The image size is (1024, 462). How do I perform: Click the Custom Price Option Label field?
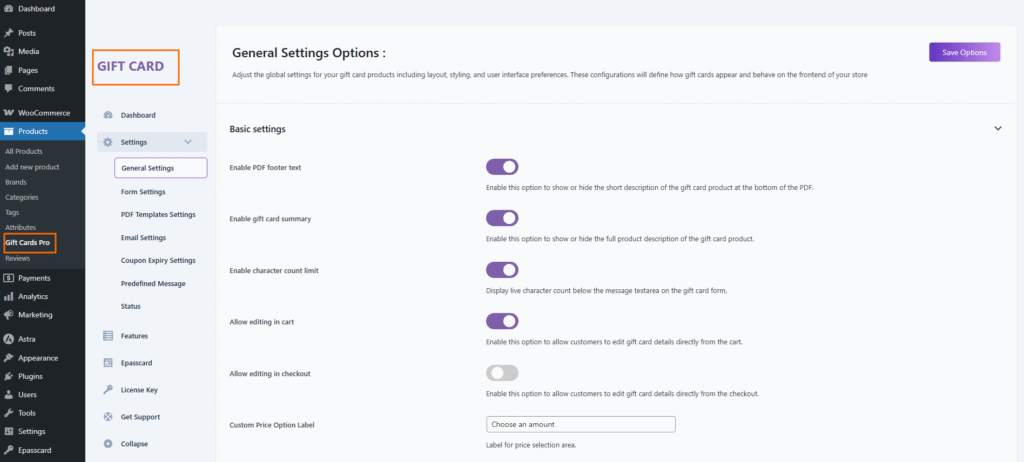pyautogui.click(x=580, y=424)
